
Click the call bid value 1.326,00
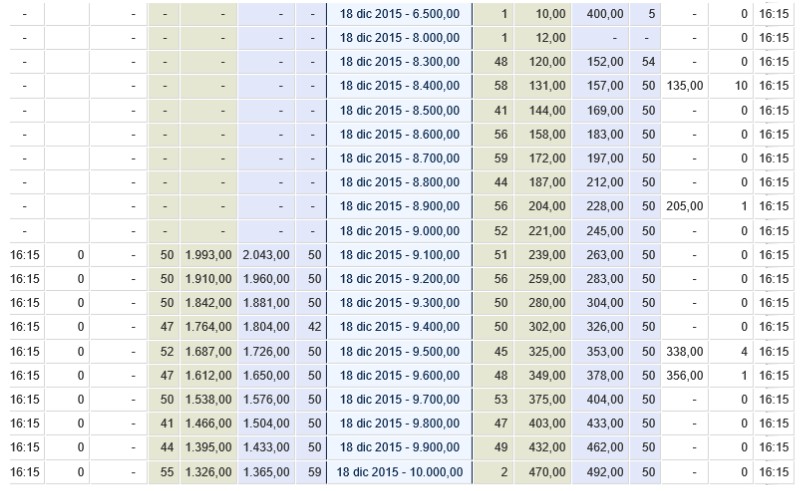tap(208, 472)
